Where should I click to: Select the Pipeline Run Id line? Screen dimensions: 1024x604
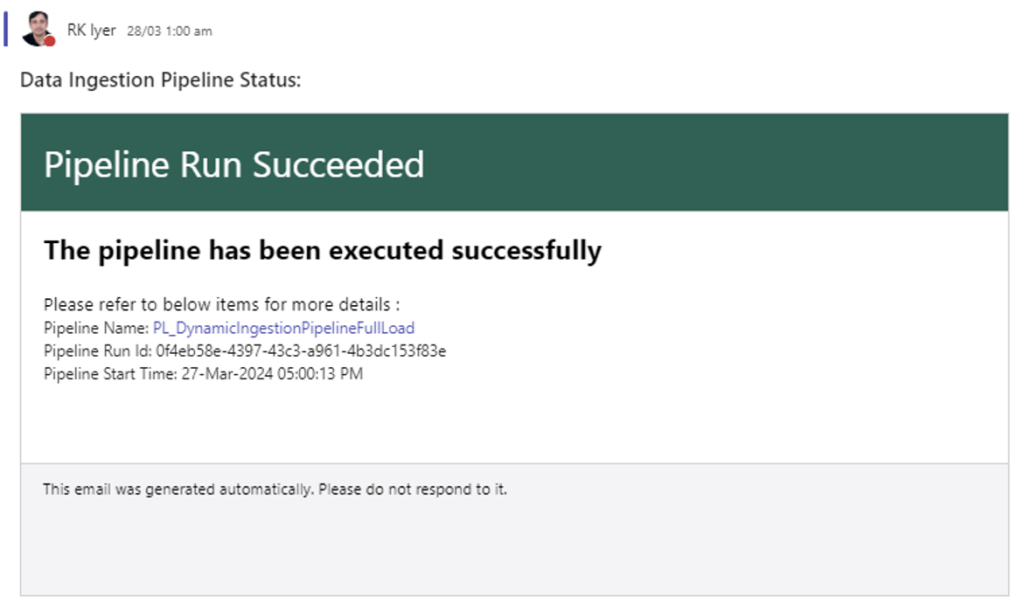[245, 351]
